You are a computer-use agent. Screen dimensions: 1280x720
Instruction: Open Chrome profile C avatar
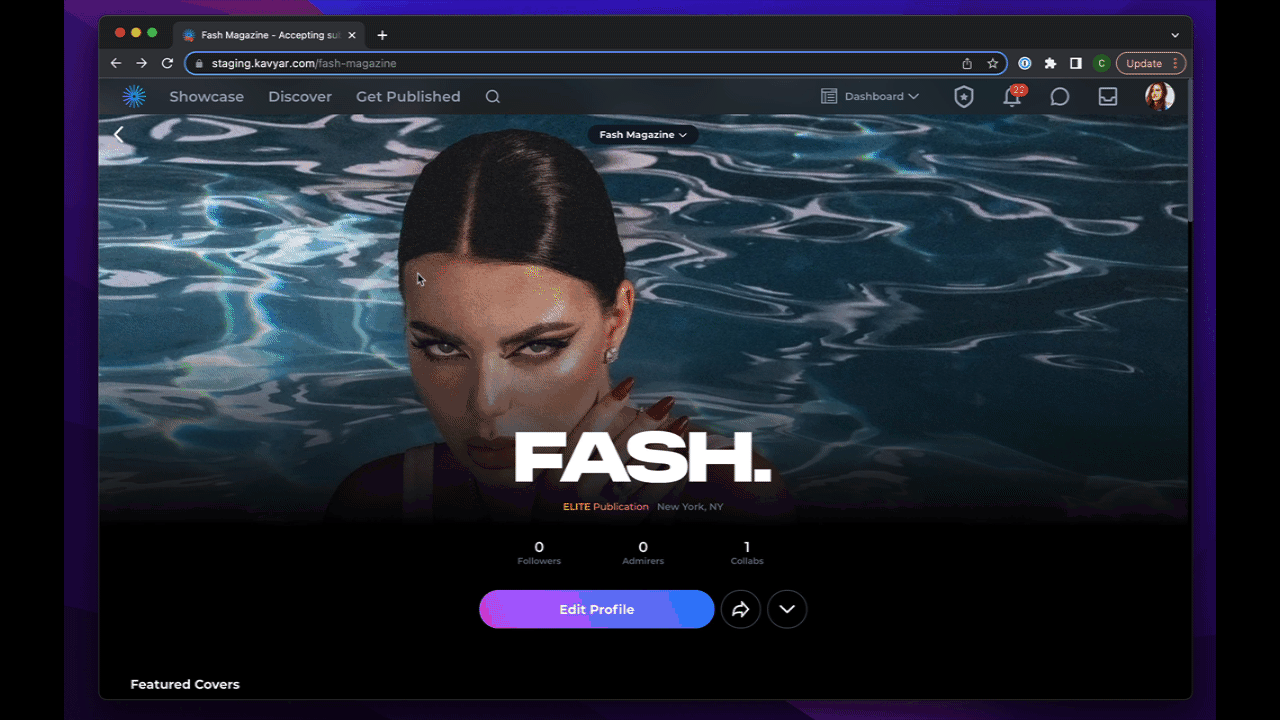[x=1101, y=63]
